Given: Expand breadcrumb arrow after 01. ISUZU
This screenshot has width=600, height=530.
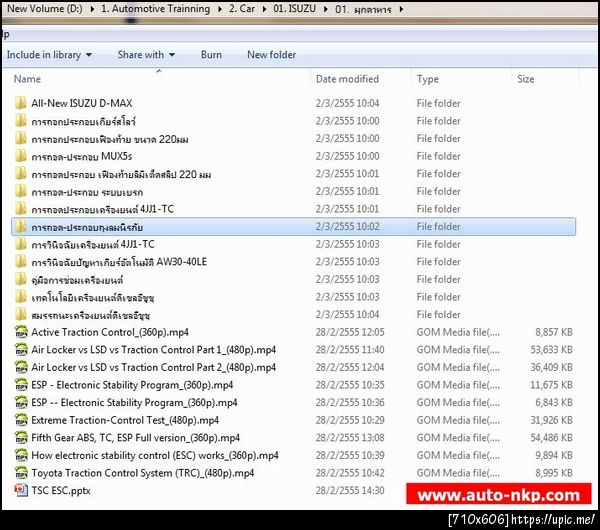Looking at the screenshot, I should pyautogui.click(x=326, y=9).
